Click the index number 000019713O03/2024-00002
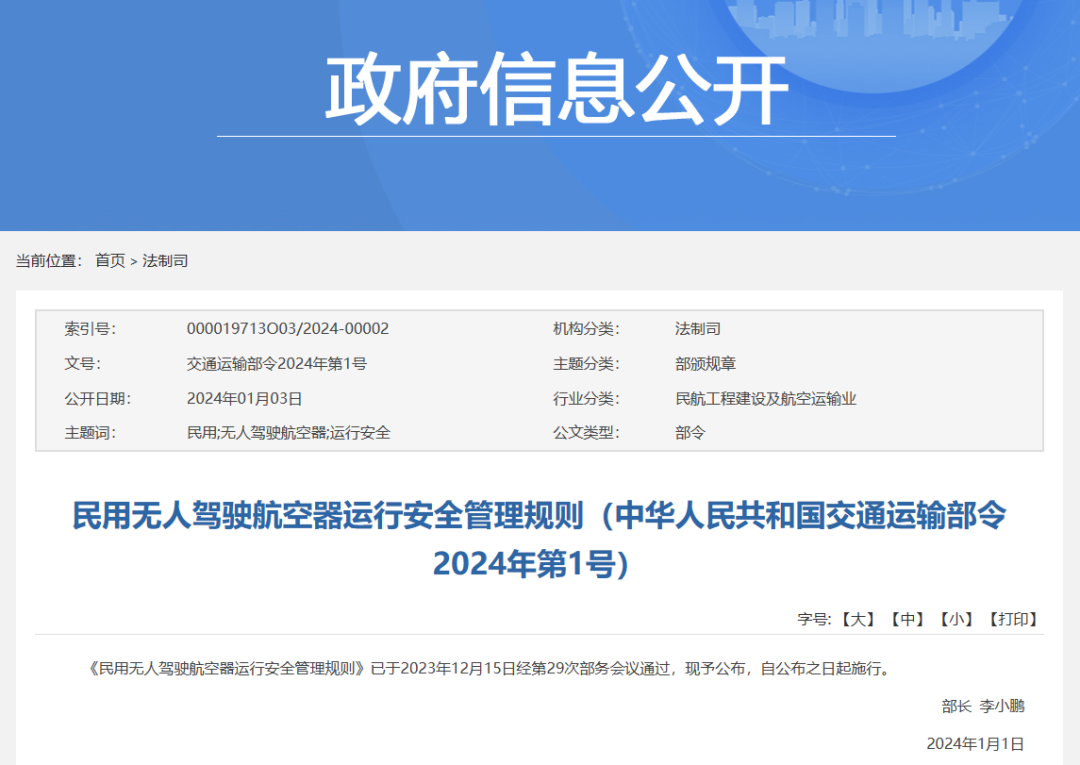 (x=288, y=328)
